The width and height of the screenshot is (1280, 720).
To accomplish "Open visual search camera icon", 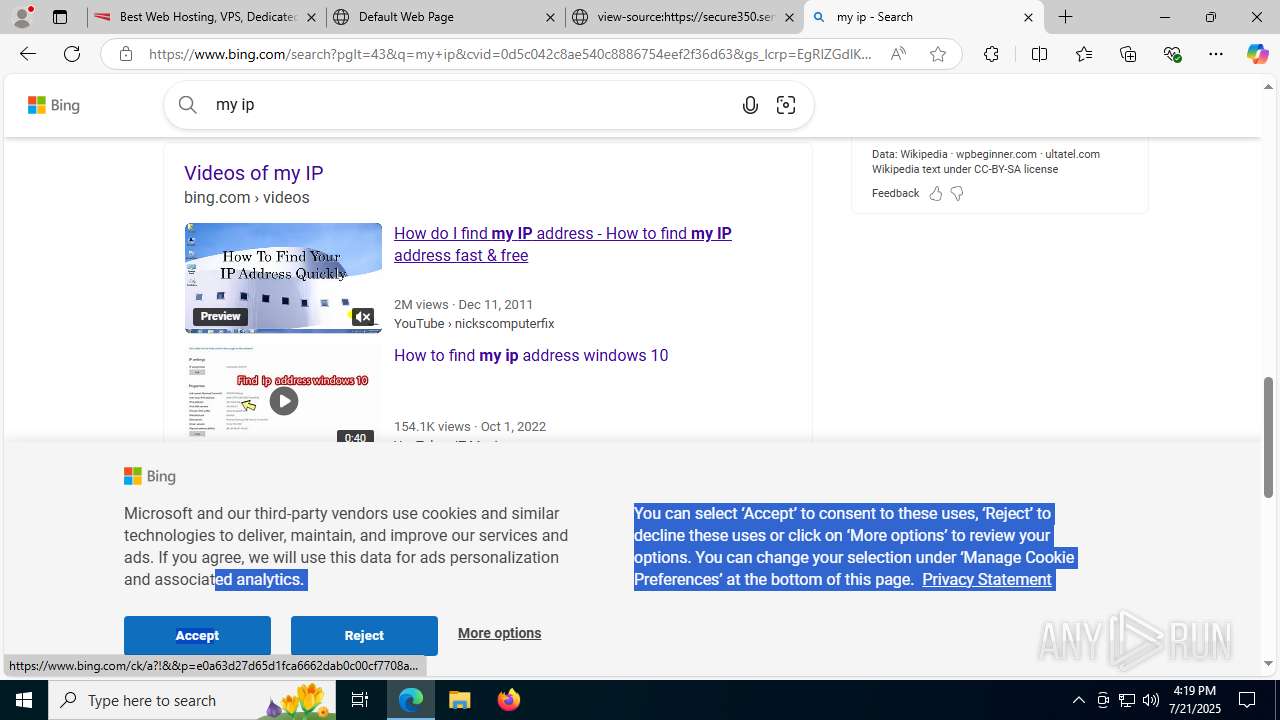I will pyautogui.click(x=786, y=105).
